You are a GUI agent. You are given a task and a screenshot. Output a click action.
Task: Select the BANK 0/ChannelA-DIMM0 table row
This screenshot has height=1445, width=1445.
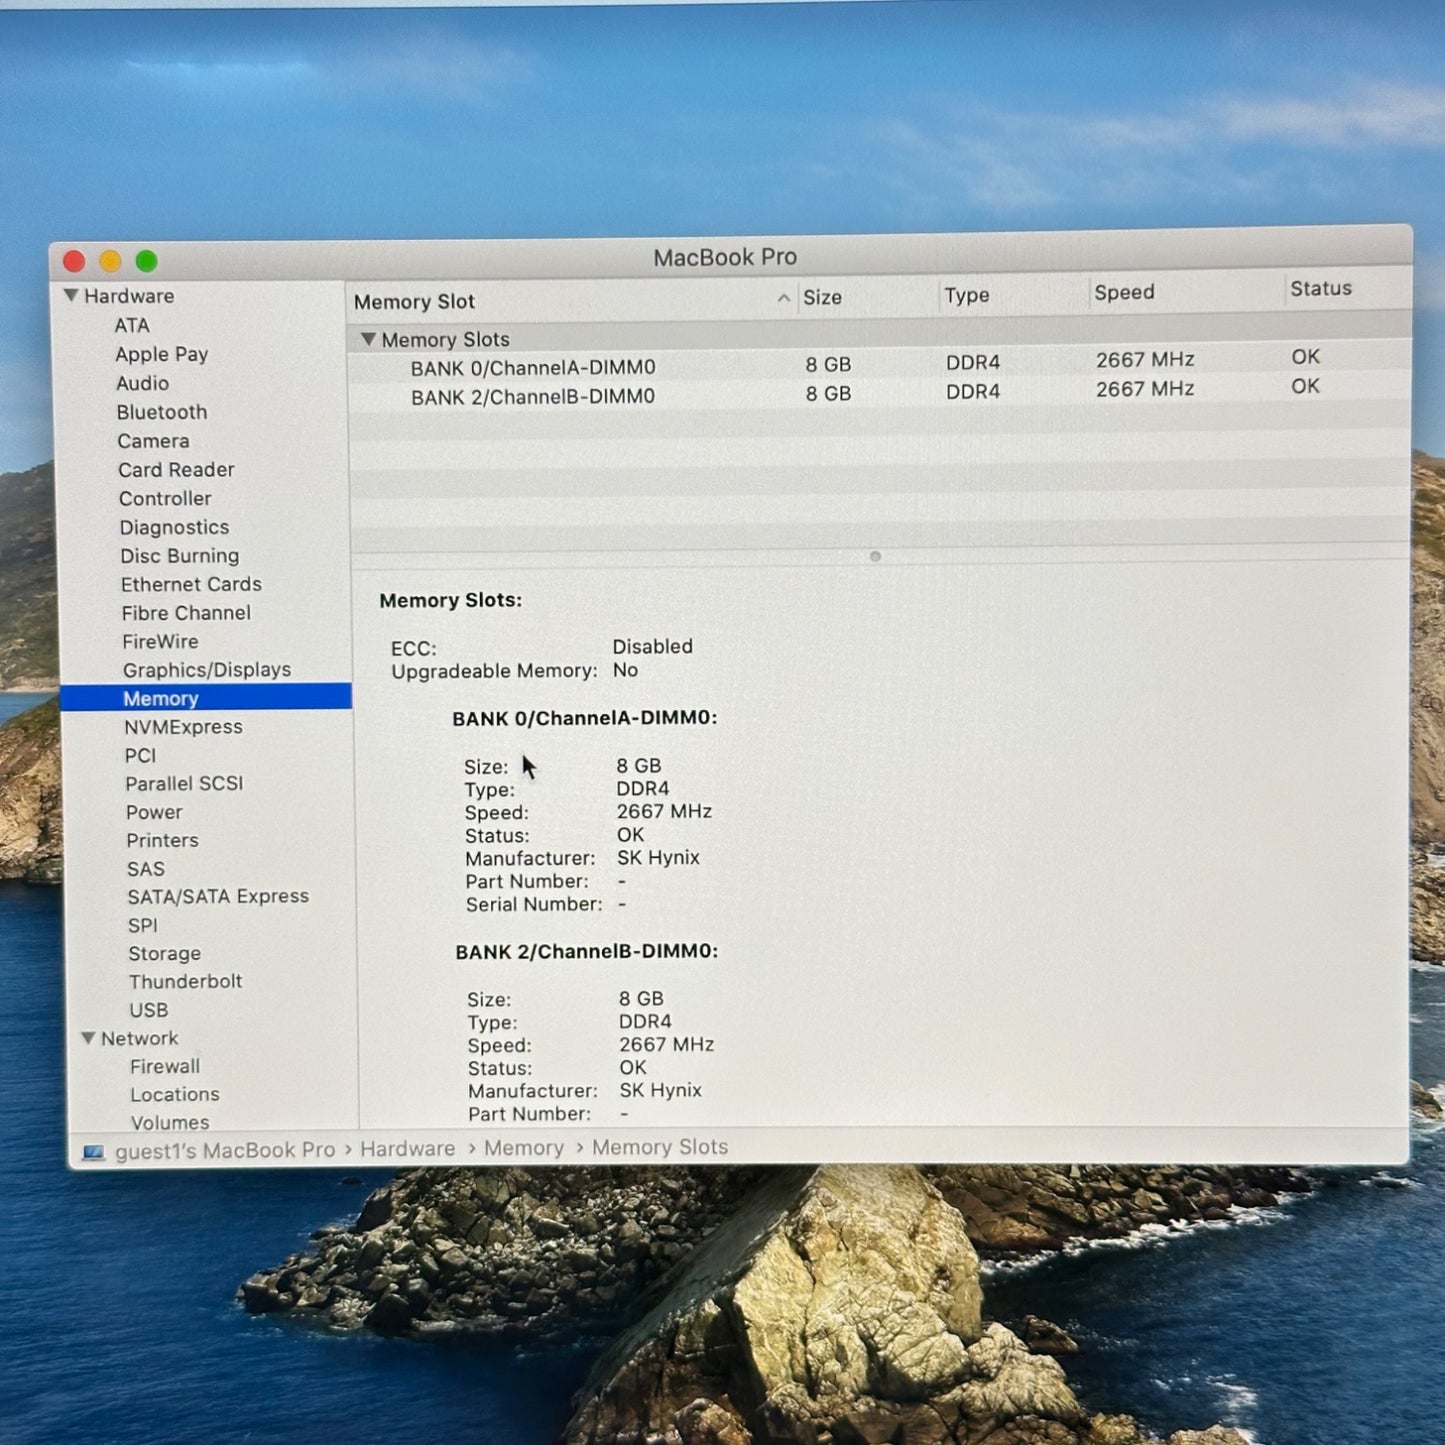[x=879, y=364]
